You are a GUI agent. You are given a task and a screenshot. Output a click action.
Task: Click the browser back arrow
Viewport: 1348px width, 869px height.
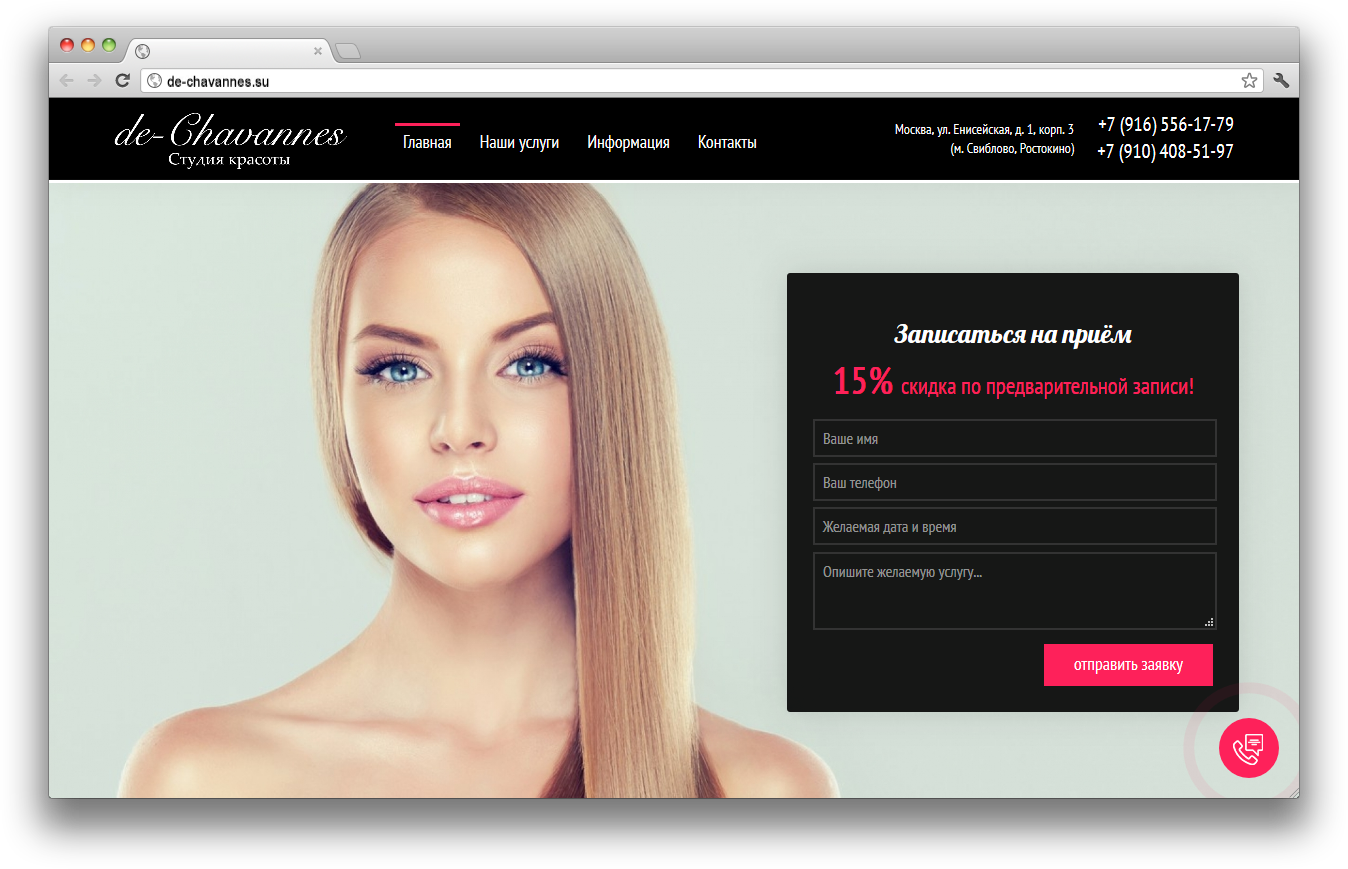67,81
